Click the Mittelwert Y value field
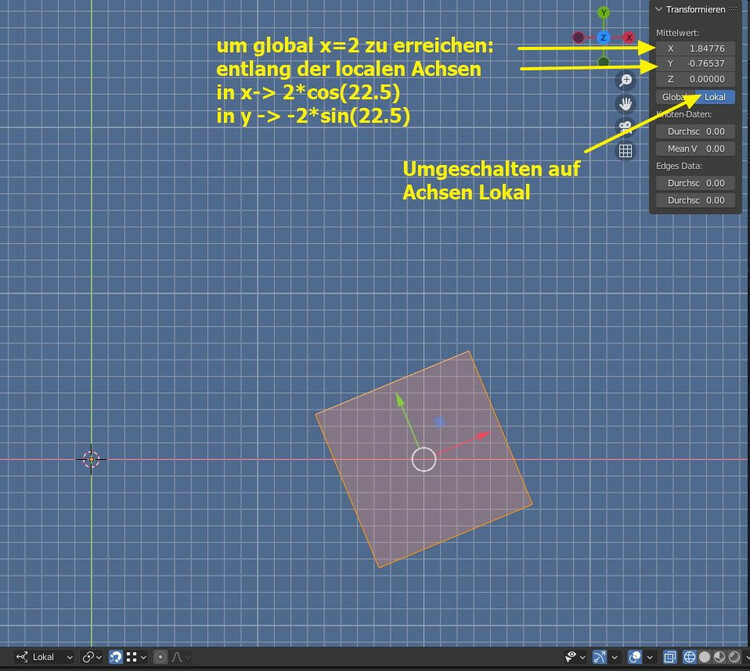Viewport: 750px width, 671px height. [695, 64]
